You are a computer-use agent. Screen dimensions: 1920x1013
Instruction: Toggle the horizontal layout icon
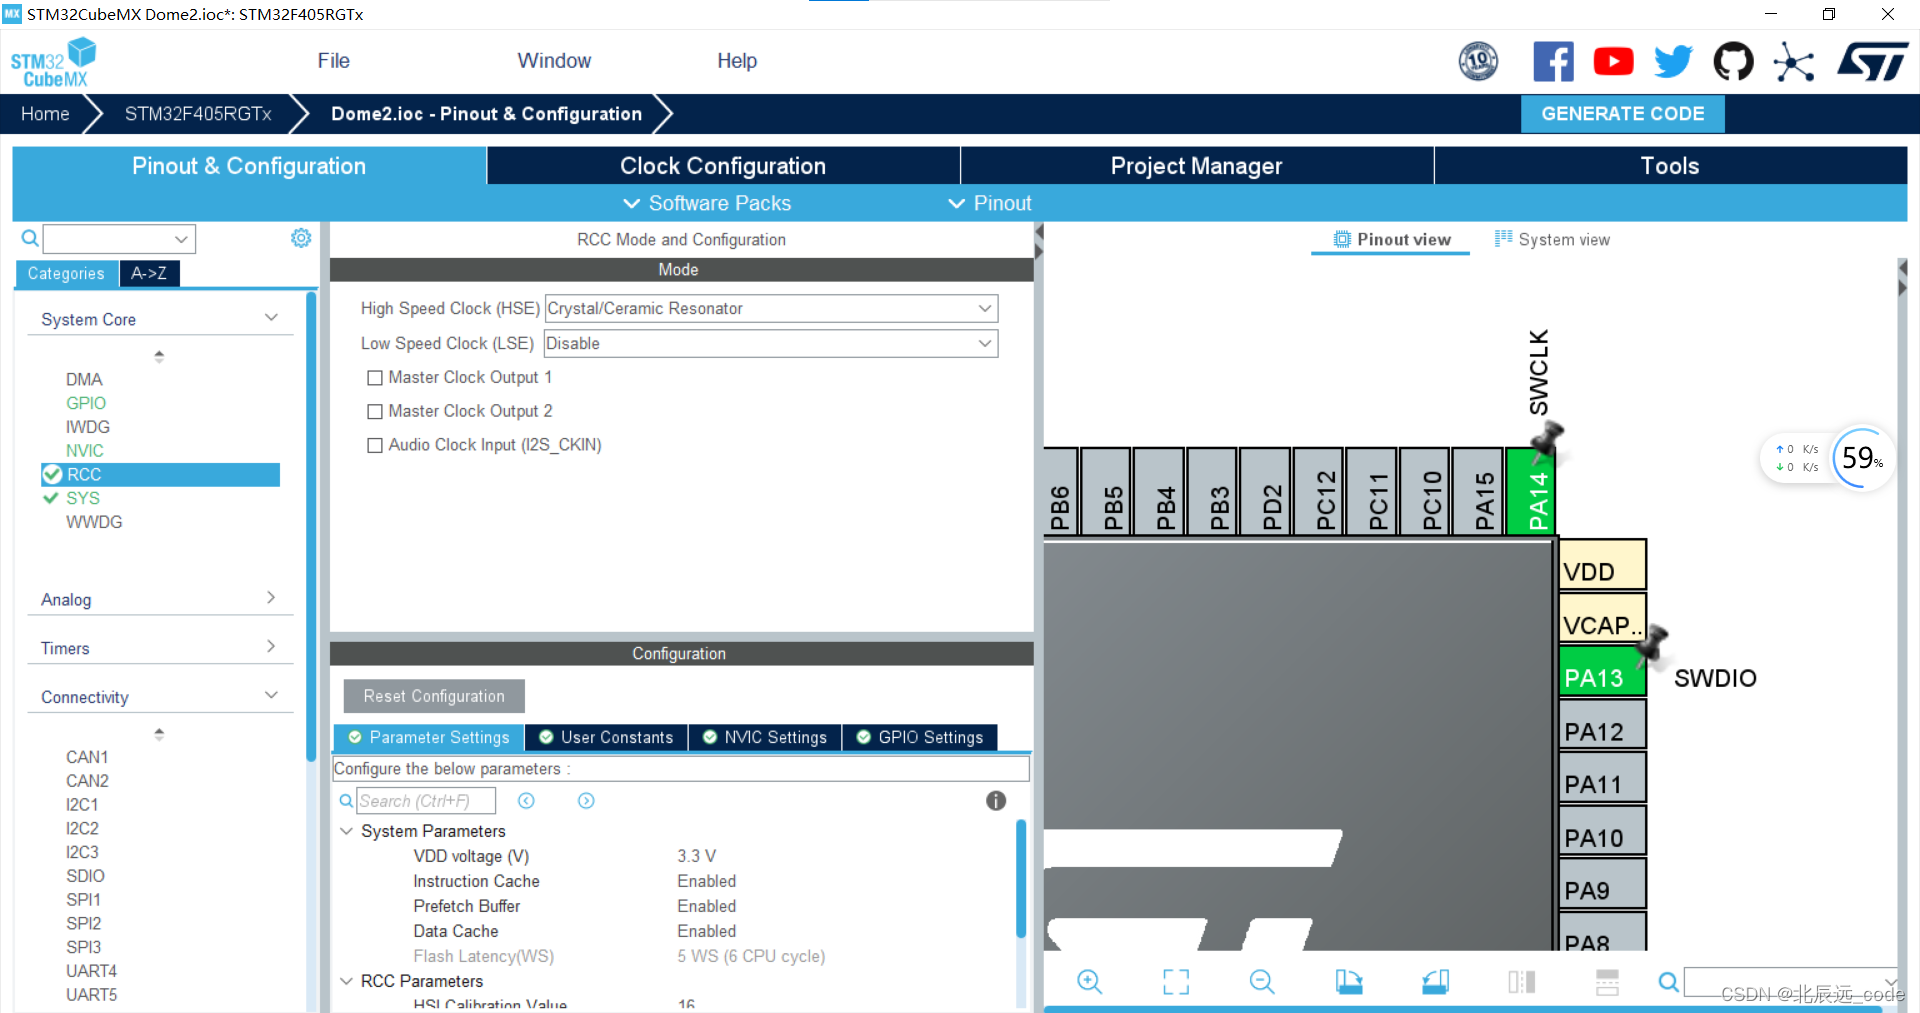pos(1607,982)
